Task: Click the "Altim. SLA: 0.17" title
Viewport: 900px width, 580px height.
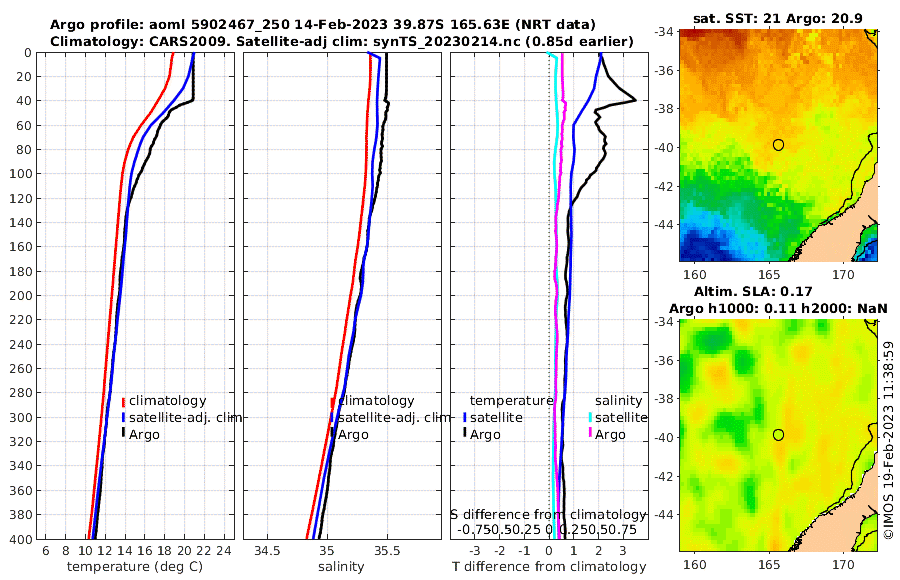Action: click(x=753, y=291)
